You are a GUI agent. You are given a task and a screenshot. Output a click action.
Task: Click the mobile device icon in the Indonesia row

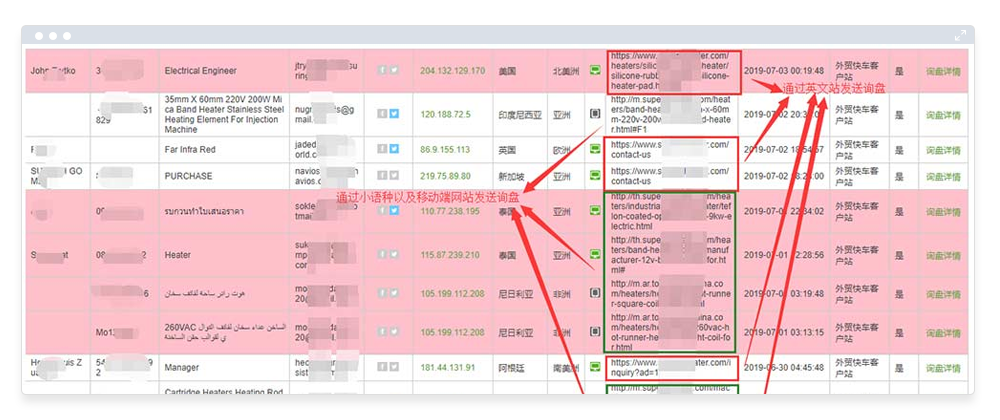click(594, 114)
